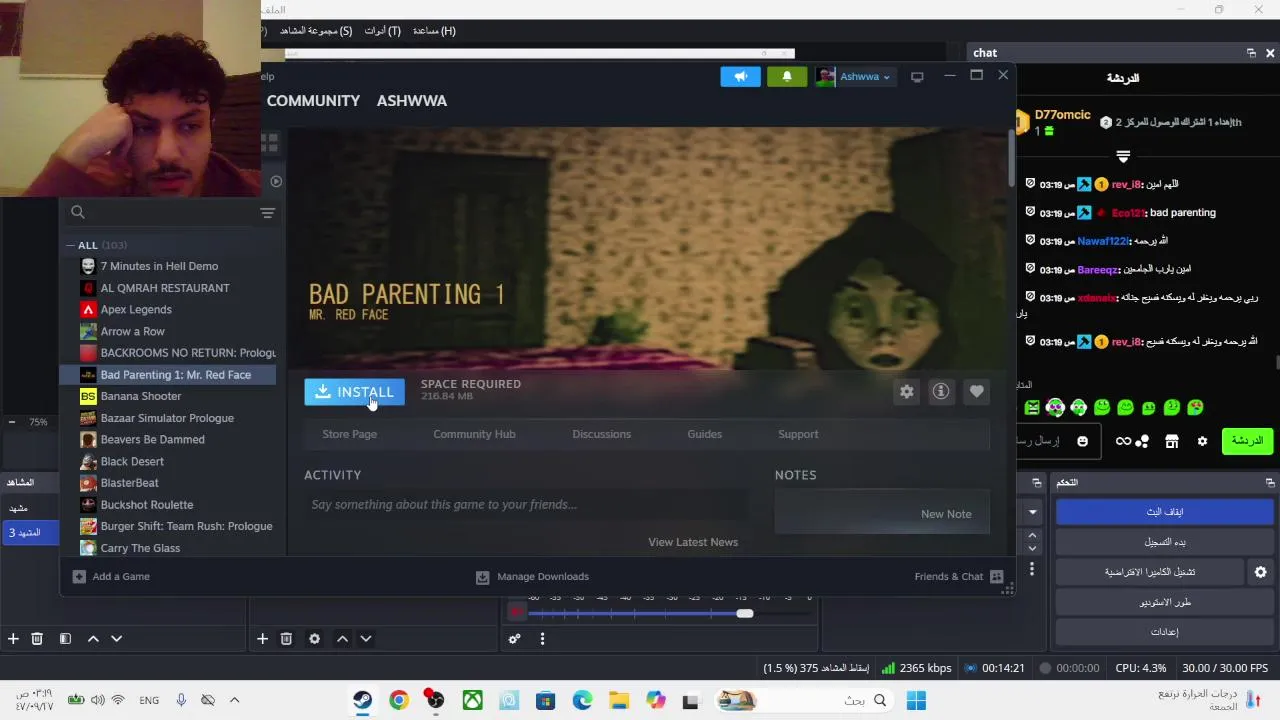
Task: Open COMMUNITY tab in Steam
Action: tap(313, 101)
